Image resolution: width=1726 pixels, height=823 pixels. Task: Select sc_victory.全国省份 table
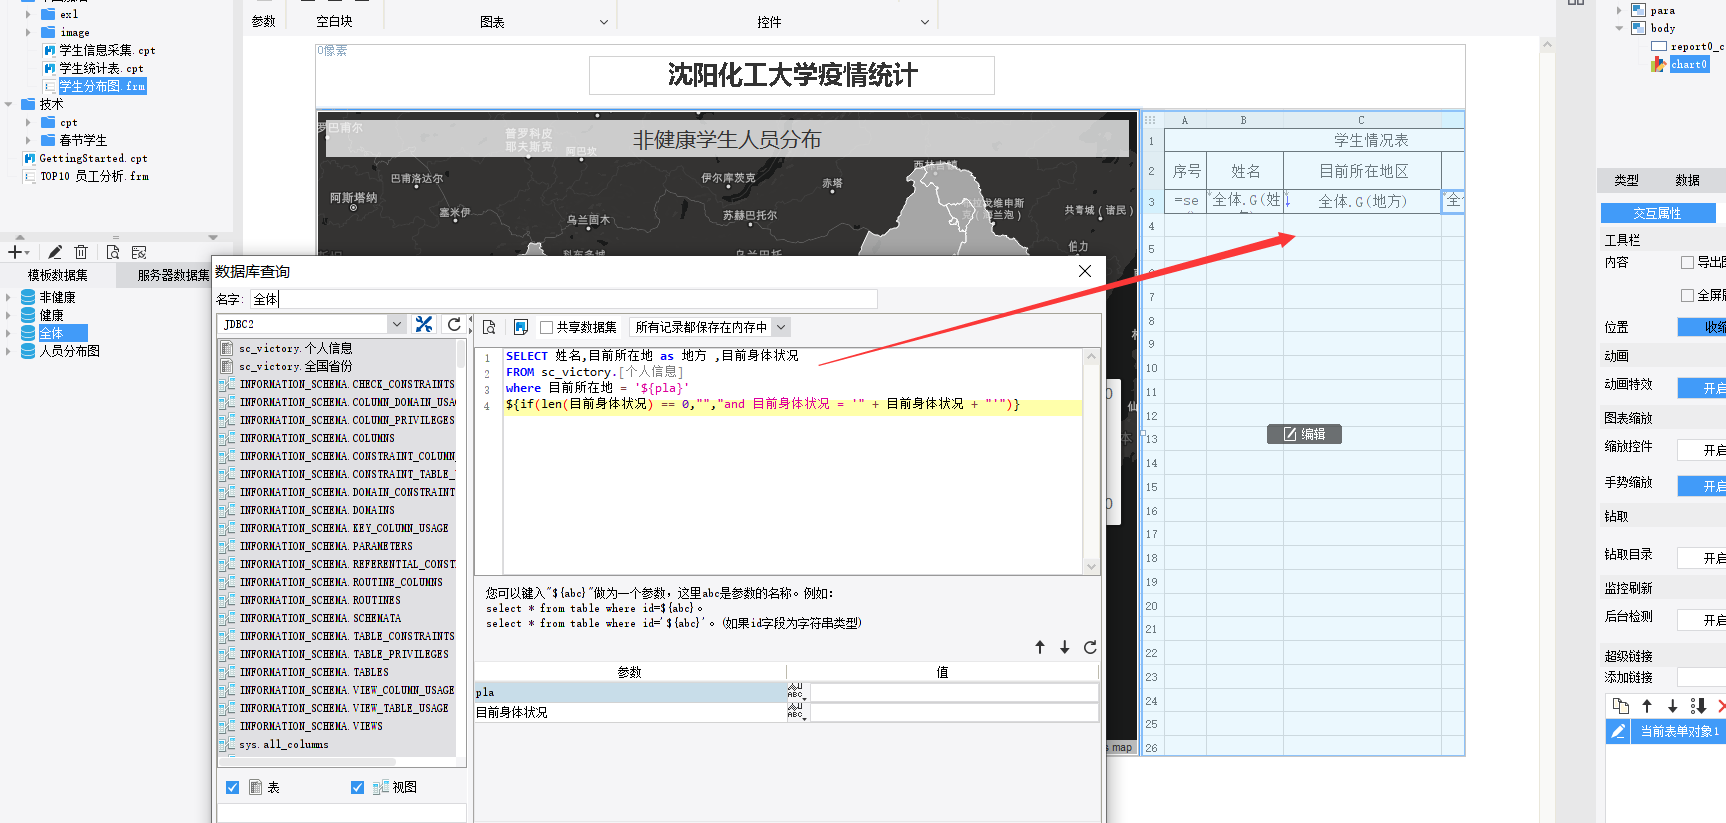click(x=295, y=366)
